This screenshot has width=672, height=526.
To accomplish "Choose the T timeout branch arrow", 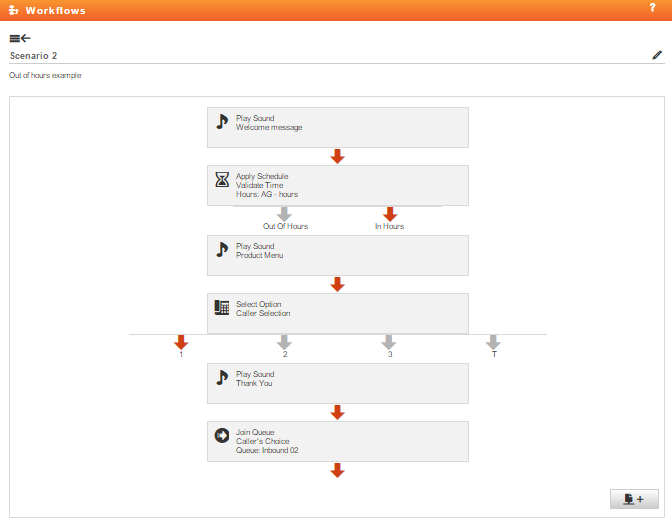I will [x=493, y=343].
